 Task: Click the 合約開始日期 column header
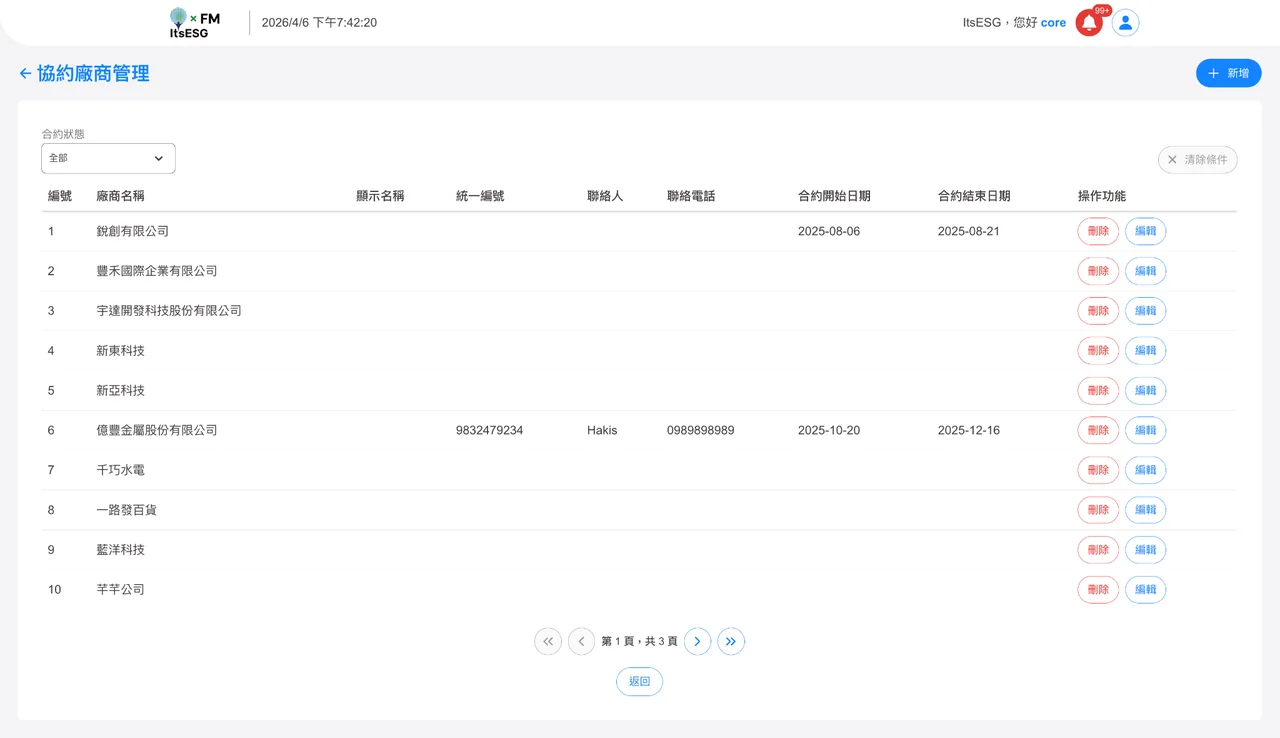(834, 196)
